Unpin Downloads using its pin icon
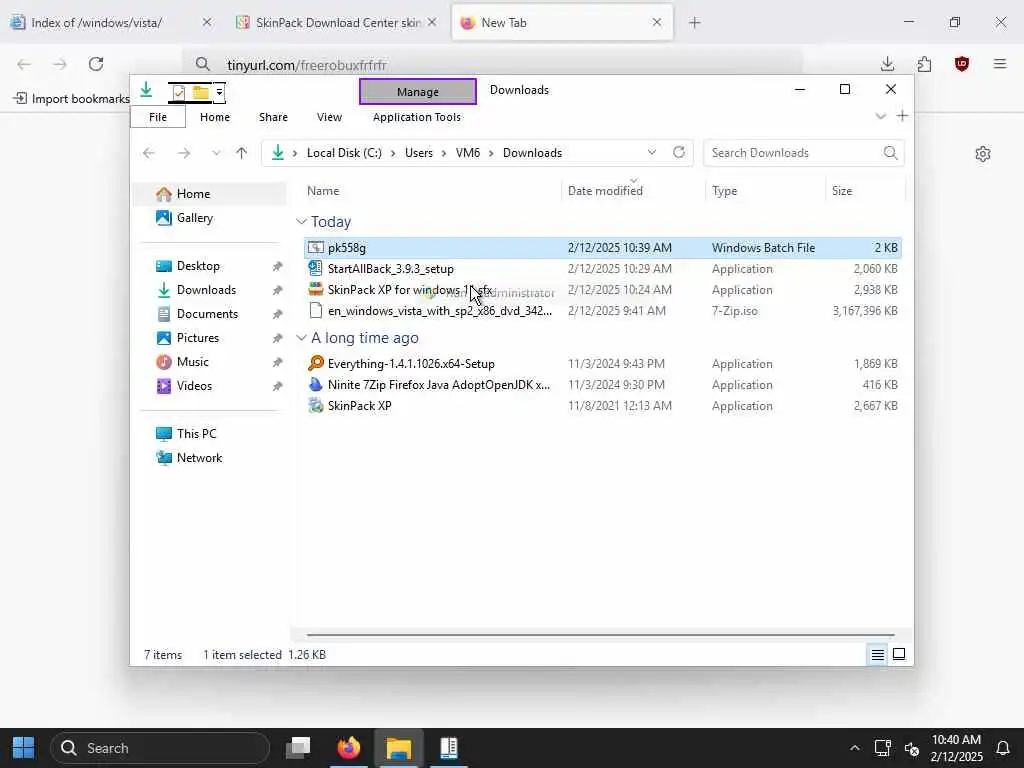Viewport: 1024px width, 768px height. (278, 291)
